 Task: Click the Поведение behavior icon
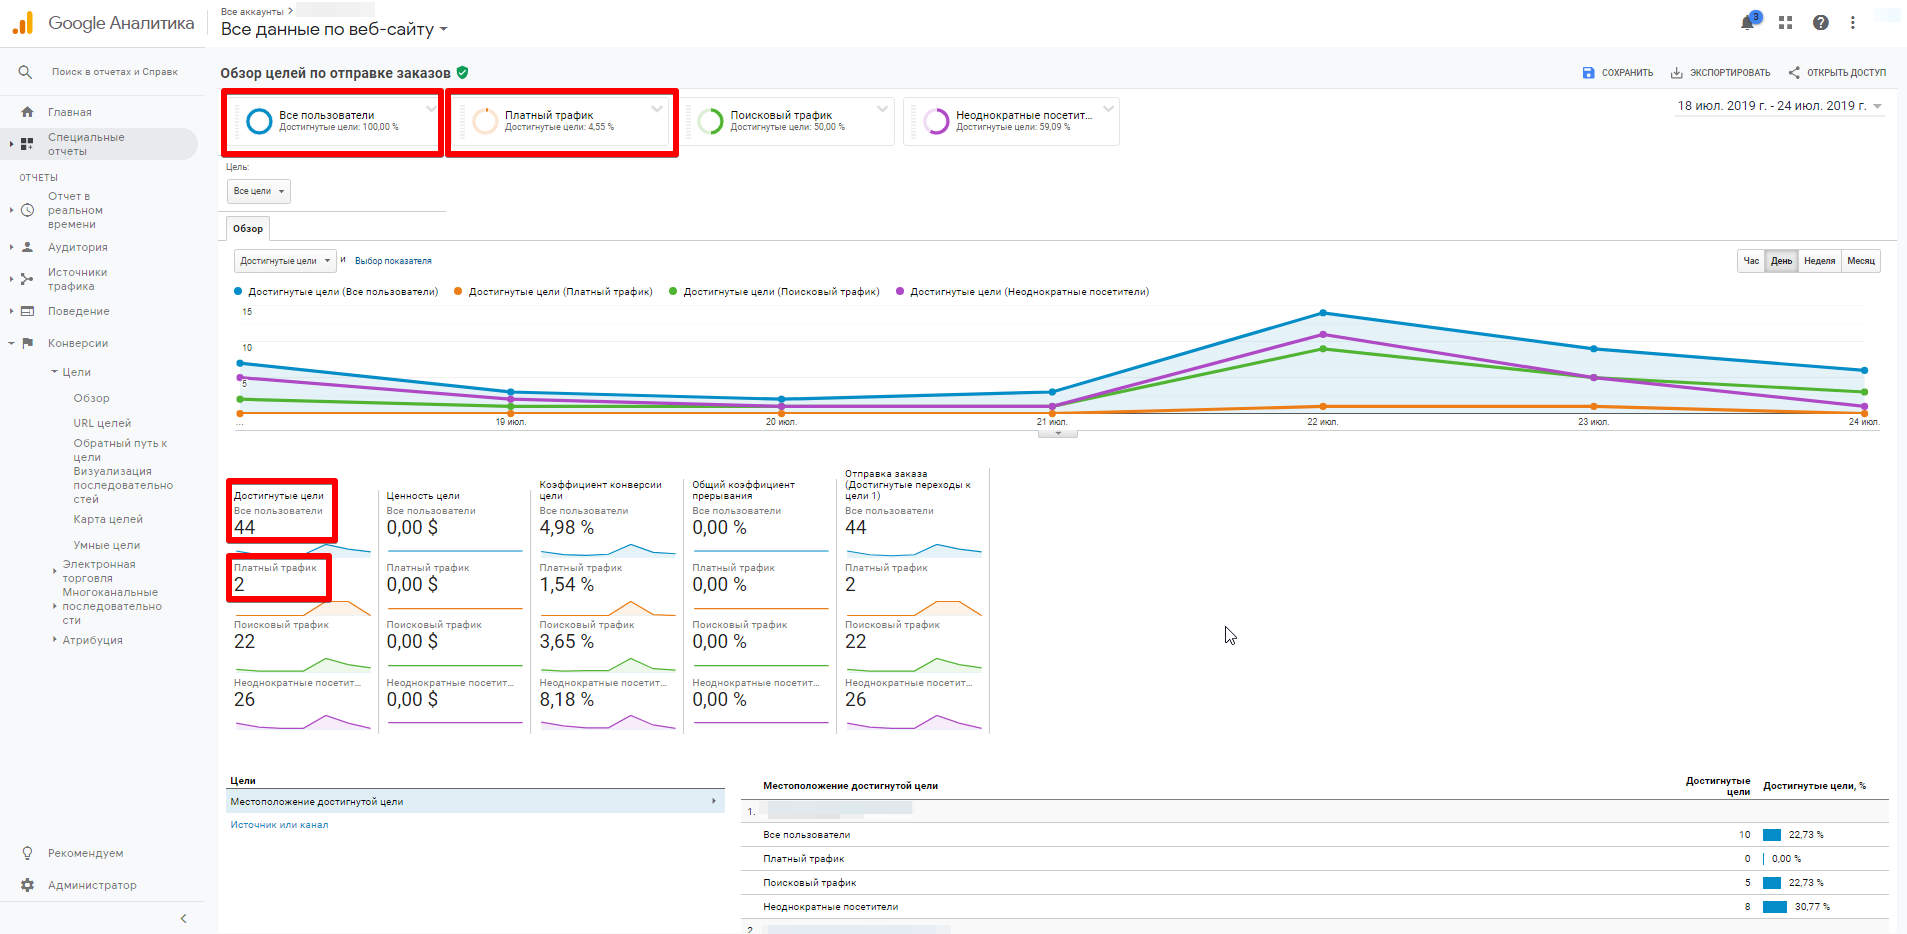tap(27, 311)
